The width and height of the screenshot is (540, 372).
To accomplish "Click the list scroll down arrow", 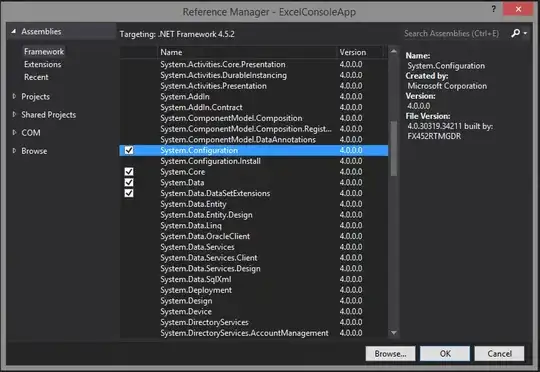I will point(394,333).
